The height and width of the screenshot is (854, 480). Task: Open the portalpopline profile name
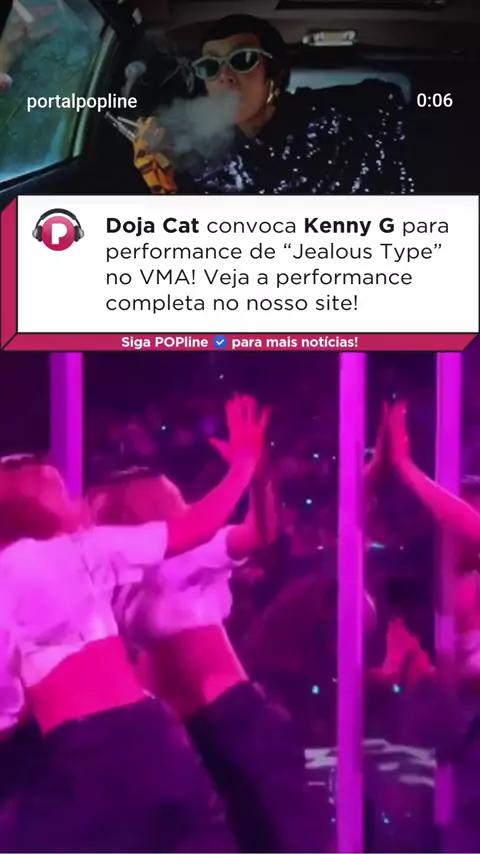pyautogui.click(x=82, y=102)
